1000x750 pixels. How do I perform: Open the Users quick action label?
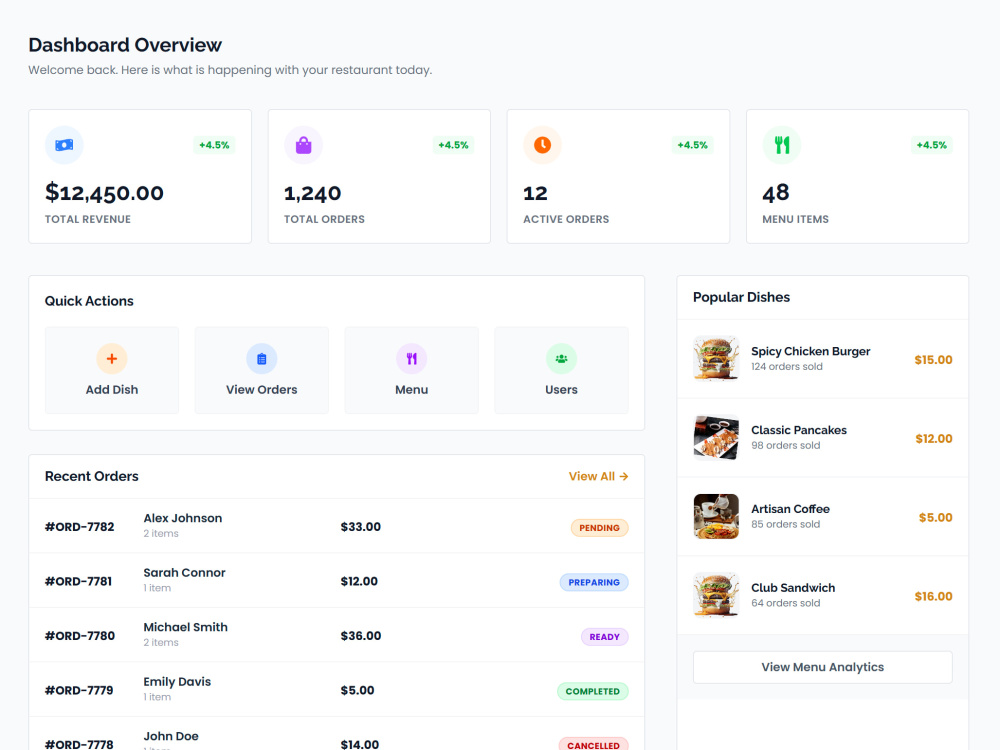click(561, 390)
